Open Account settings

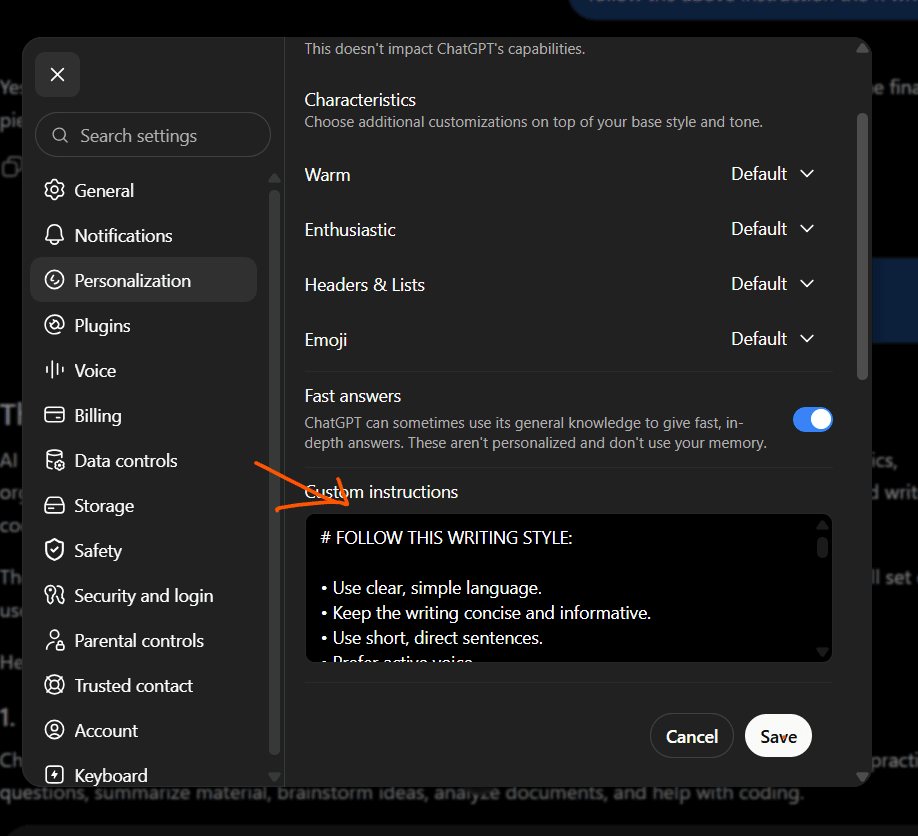143,731
